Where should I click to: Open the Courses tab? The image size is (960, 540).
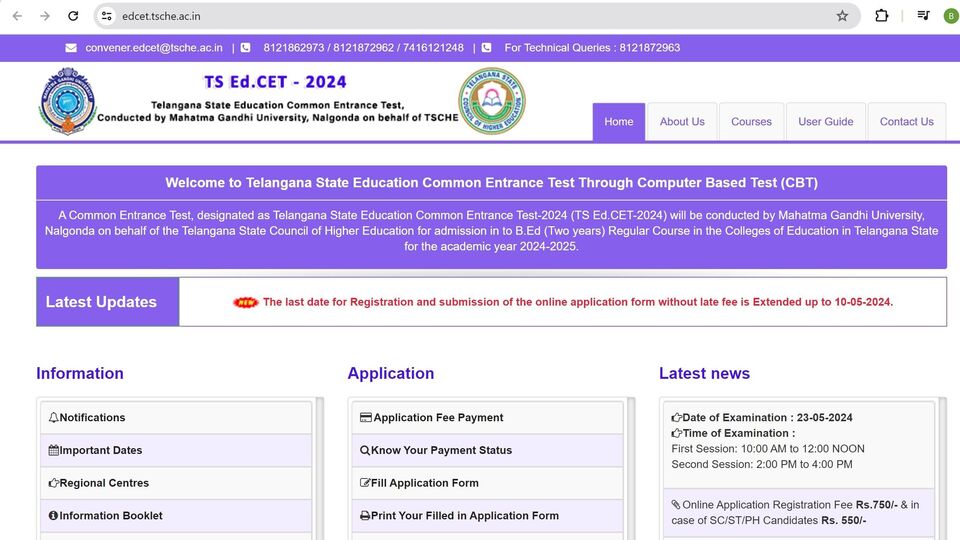(x=751, y=122)
